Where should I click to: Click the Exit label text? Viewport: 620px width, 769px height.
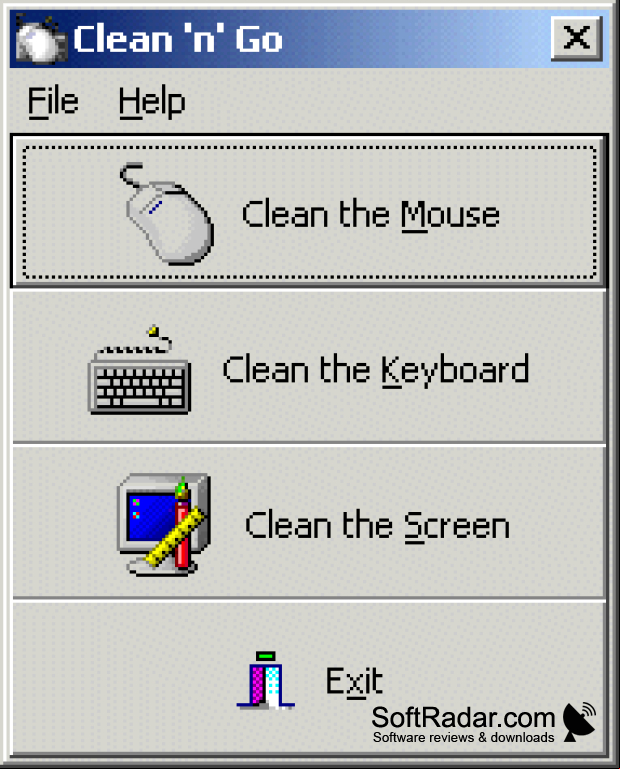click(x=354, y=681)
